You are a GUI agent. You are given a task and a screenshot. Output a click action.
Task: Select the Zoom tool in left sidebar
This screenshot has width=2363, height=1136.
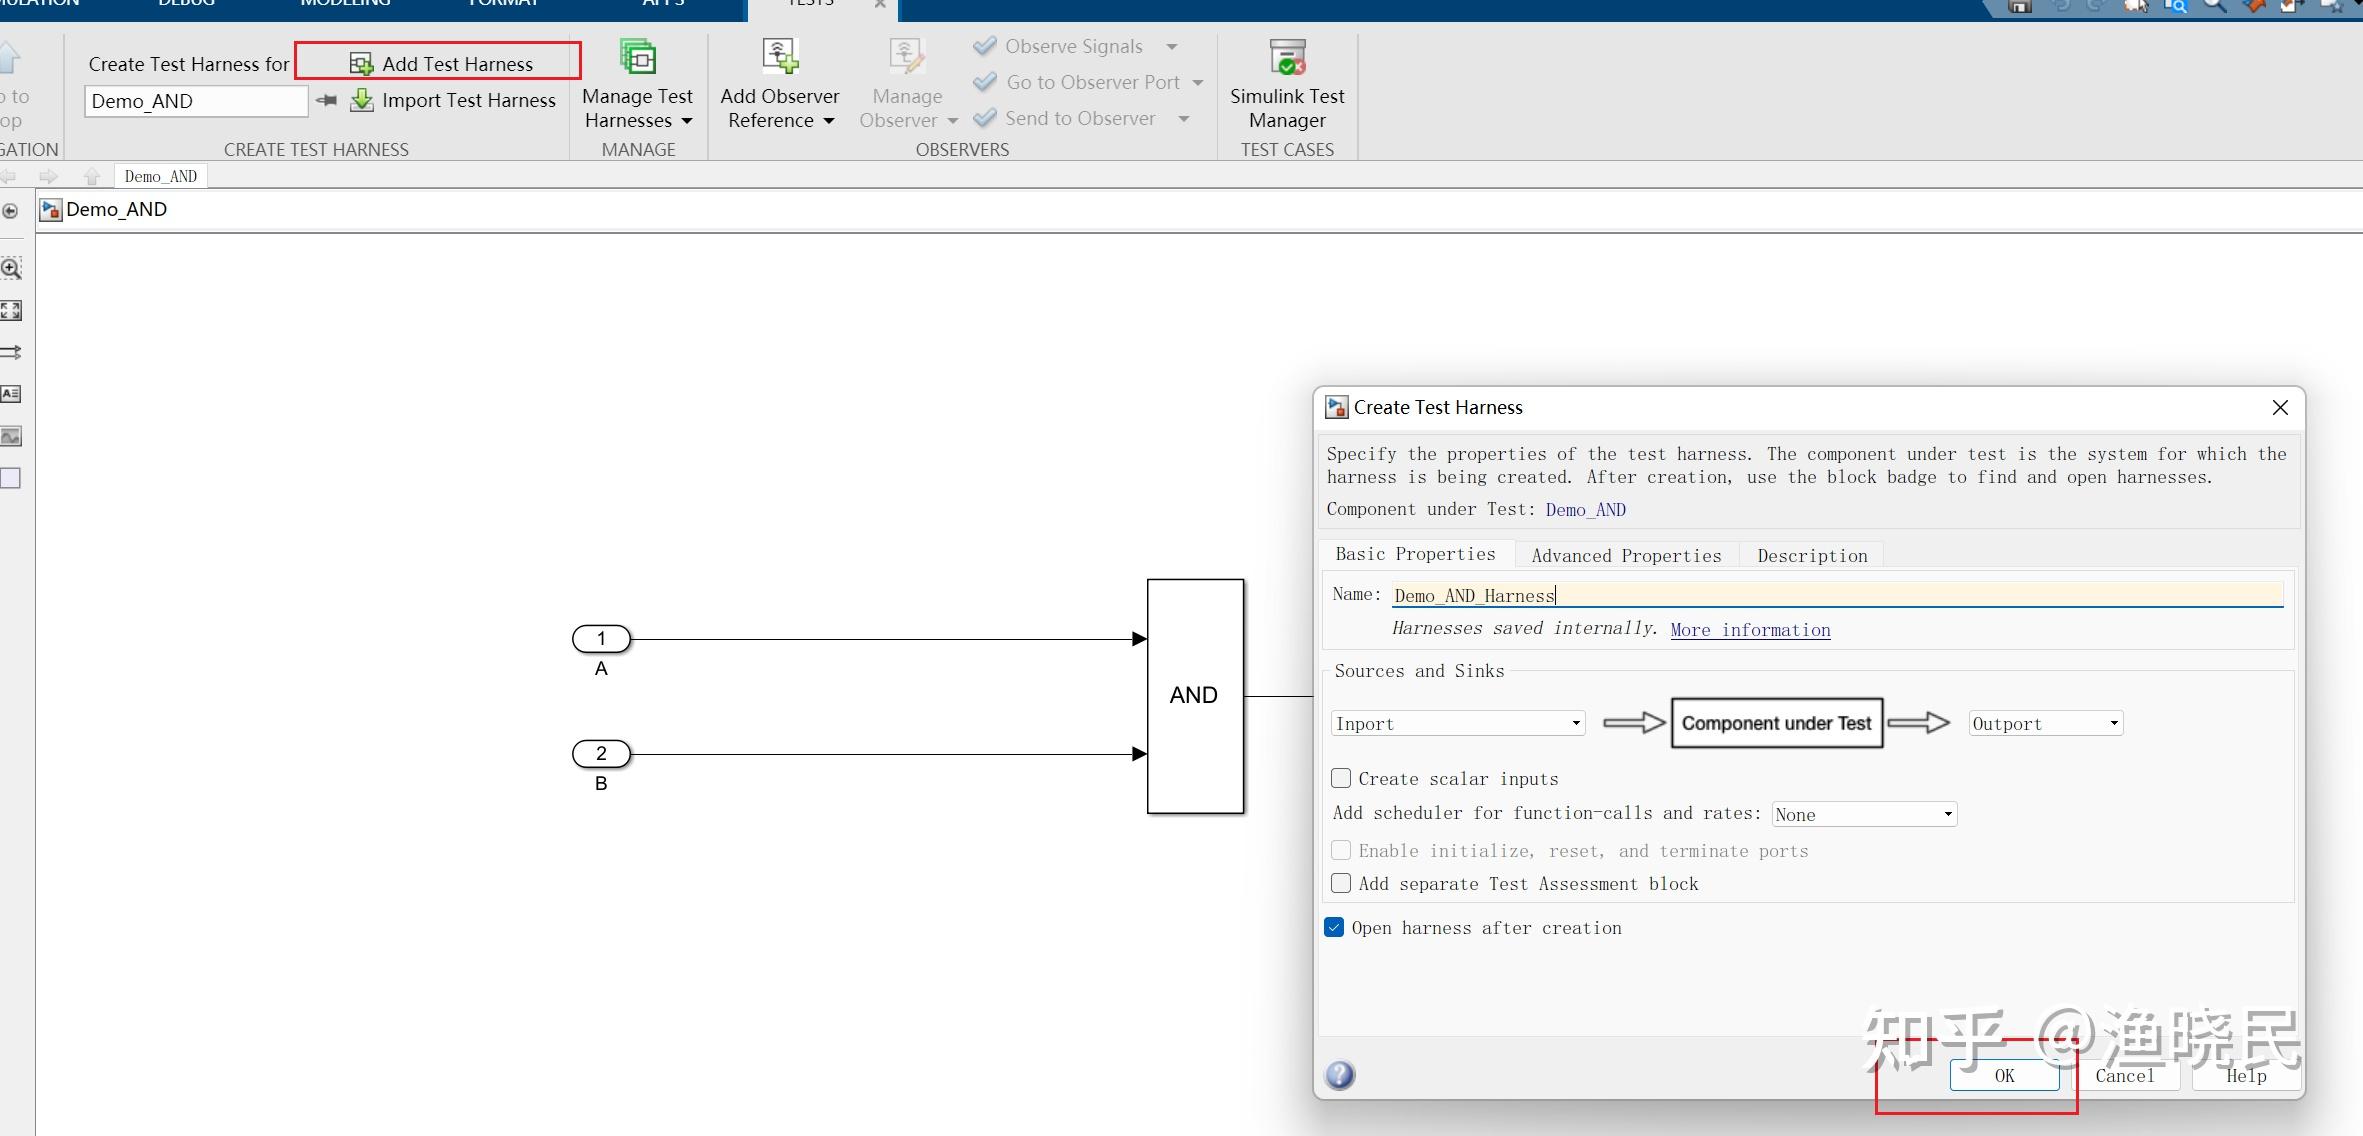[11, 268]
